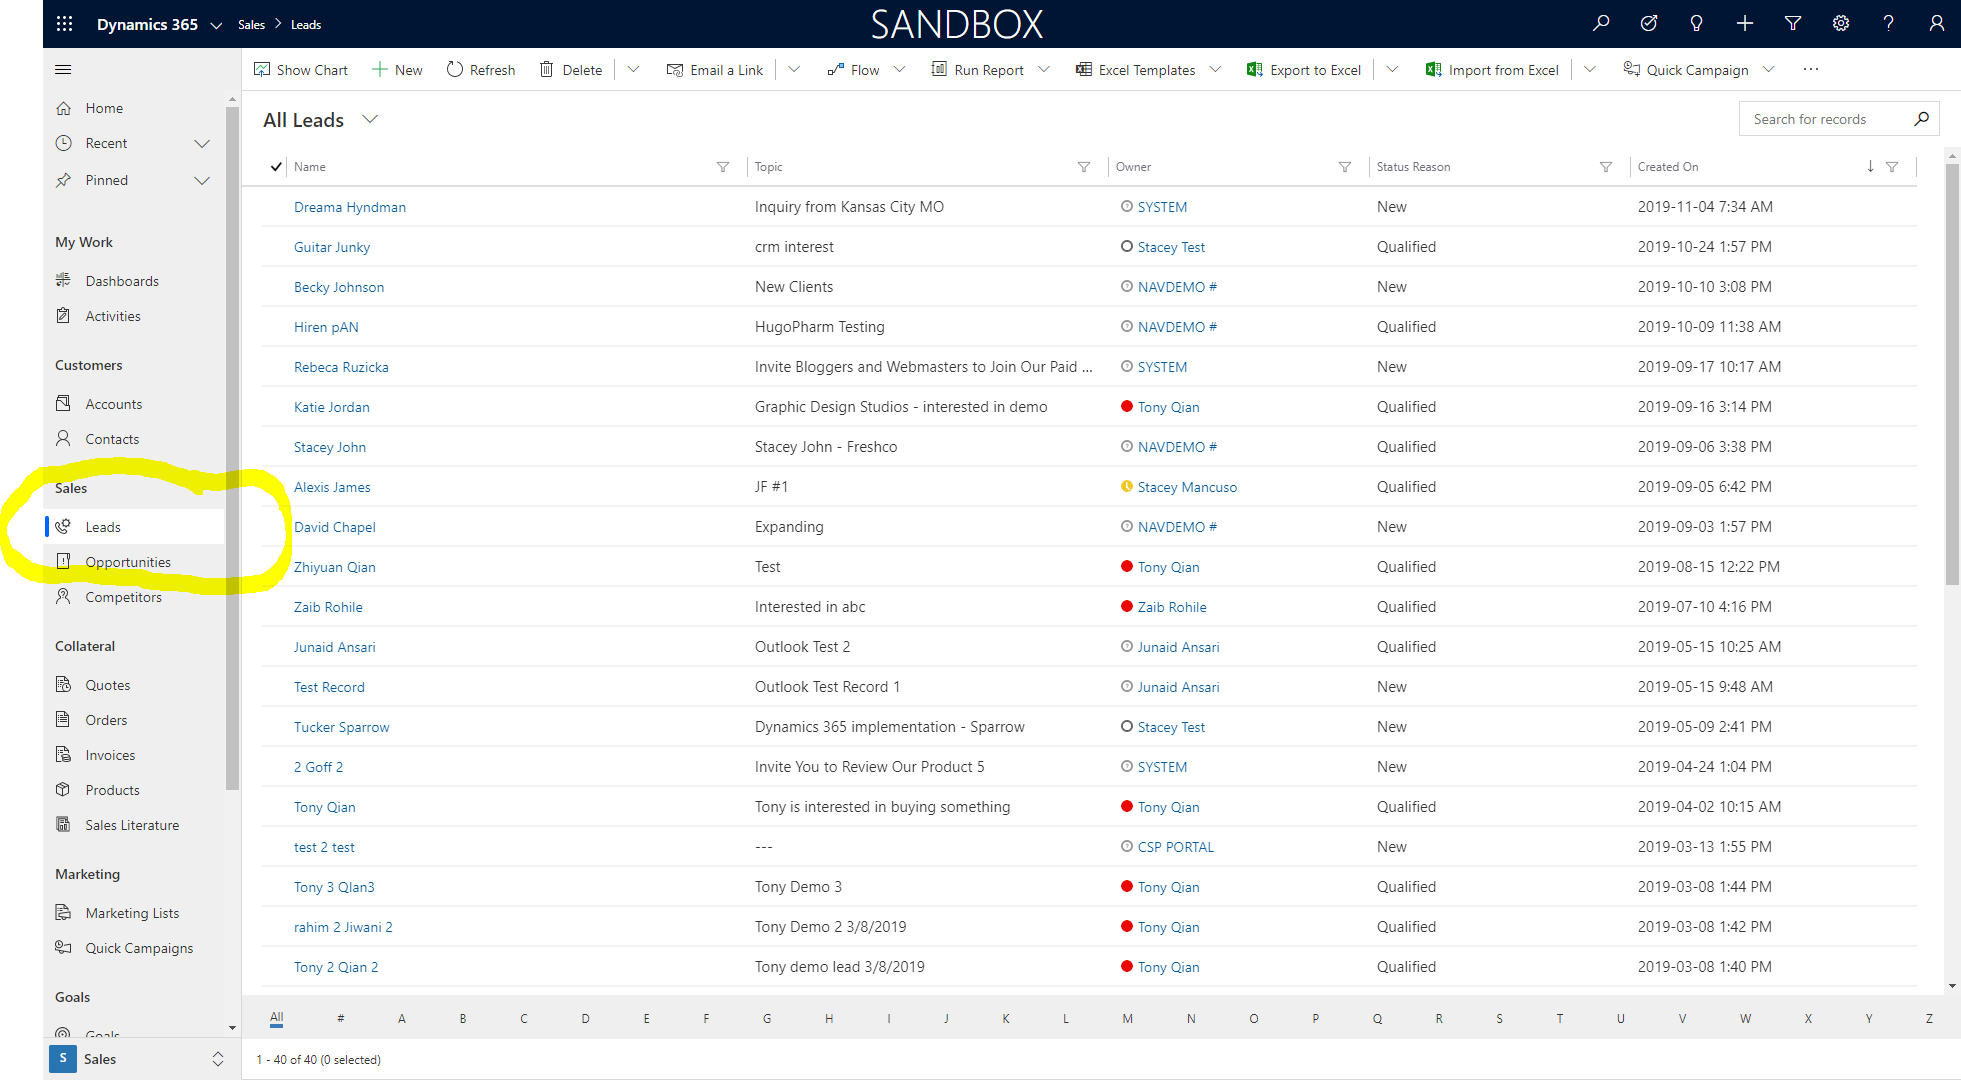1961x1080 pixels.
Task: Click New to create a lead
Action: [x=397, y=69]
